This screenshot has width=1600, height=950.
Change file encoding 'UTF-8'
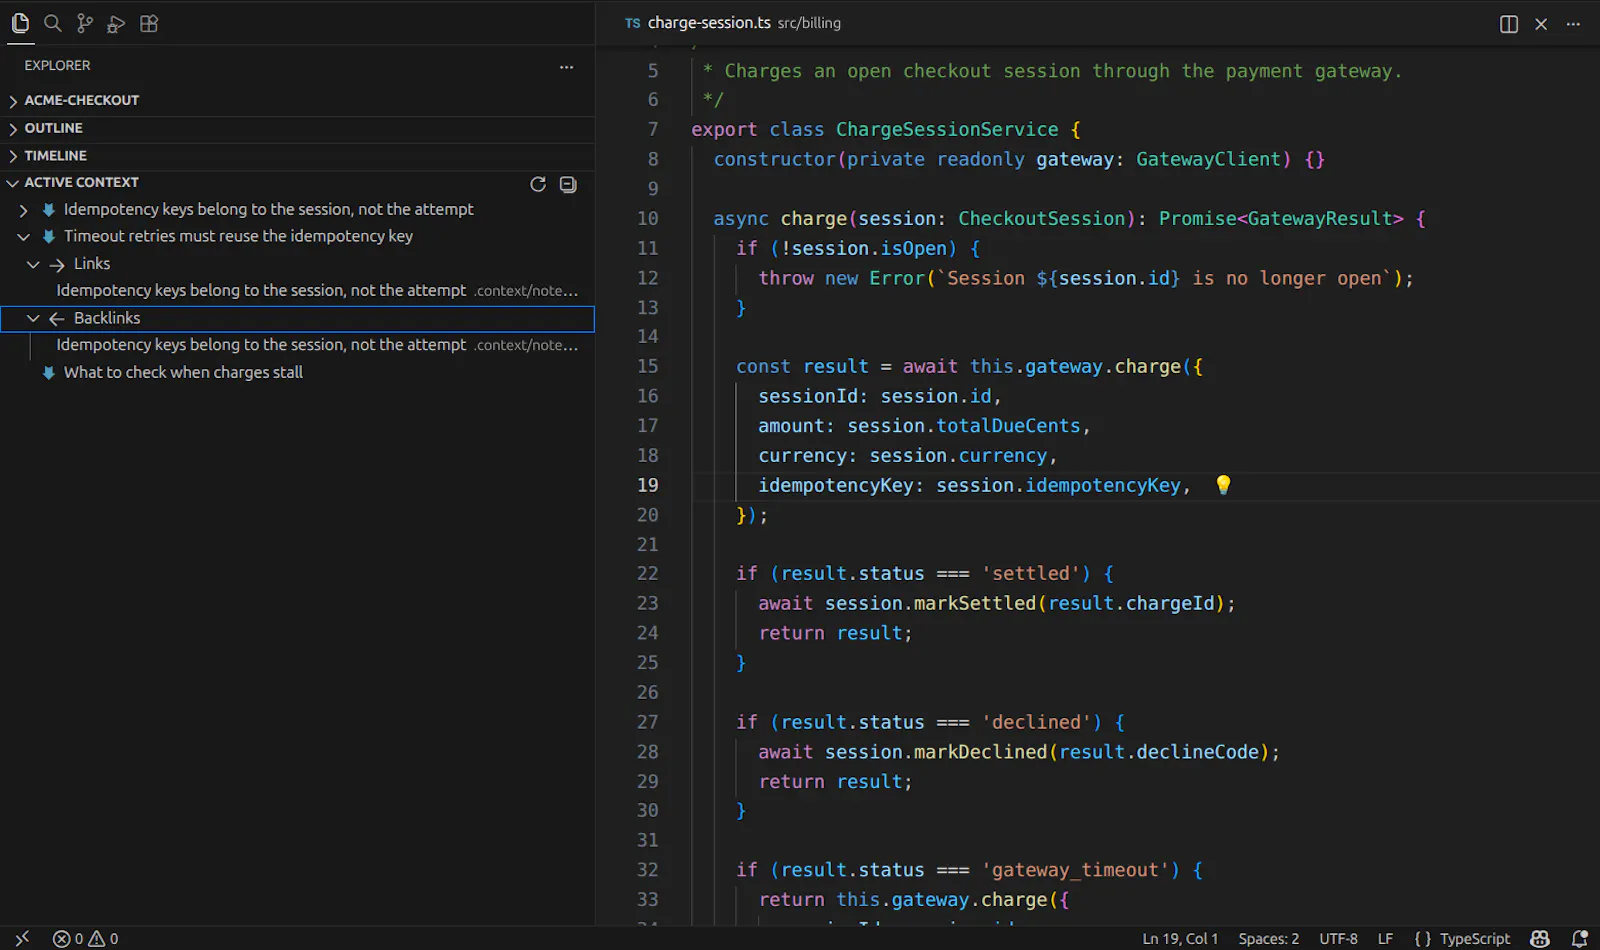tap(1338, 938)
